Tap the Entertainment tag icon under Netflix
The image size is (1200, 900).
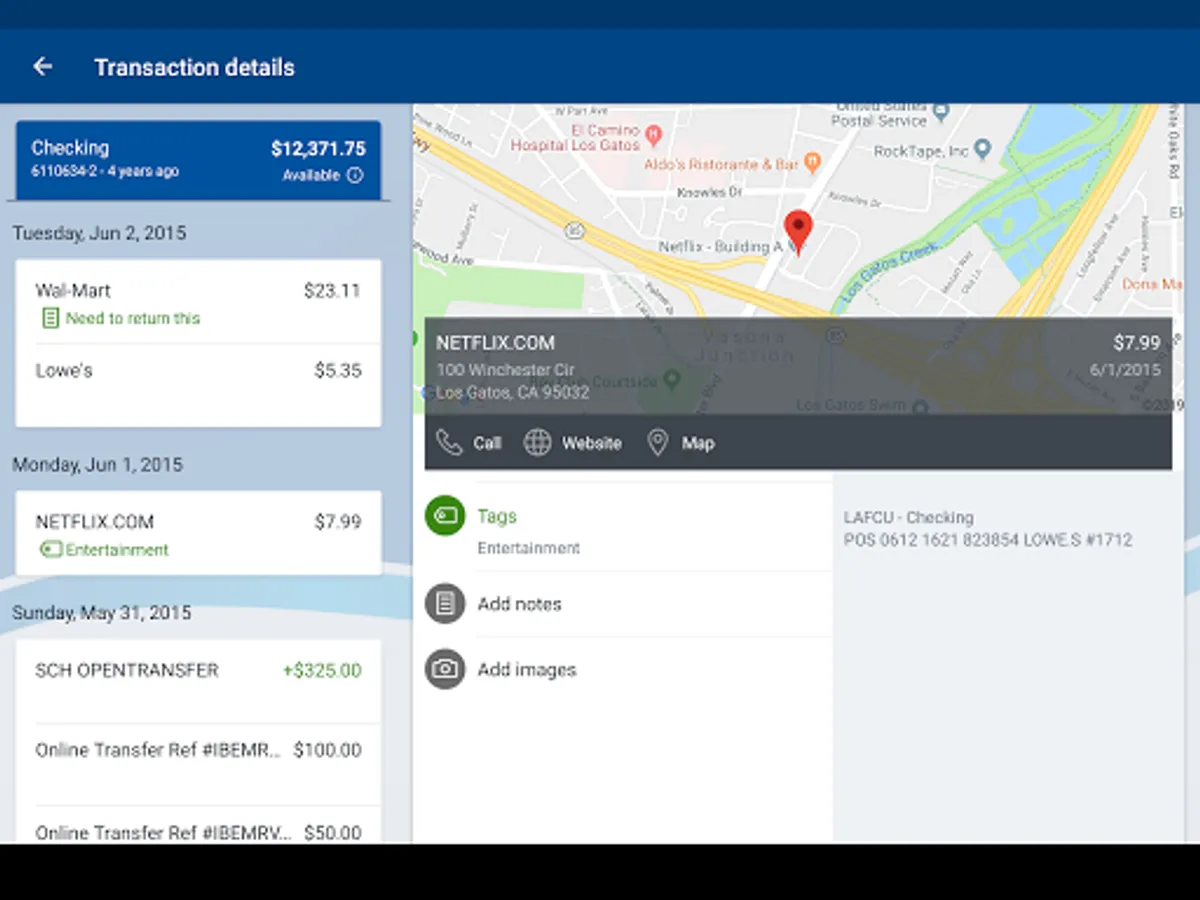[50, 550]
